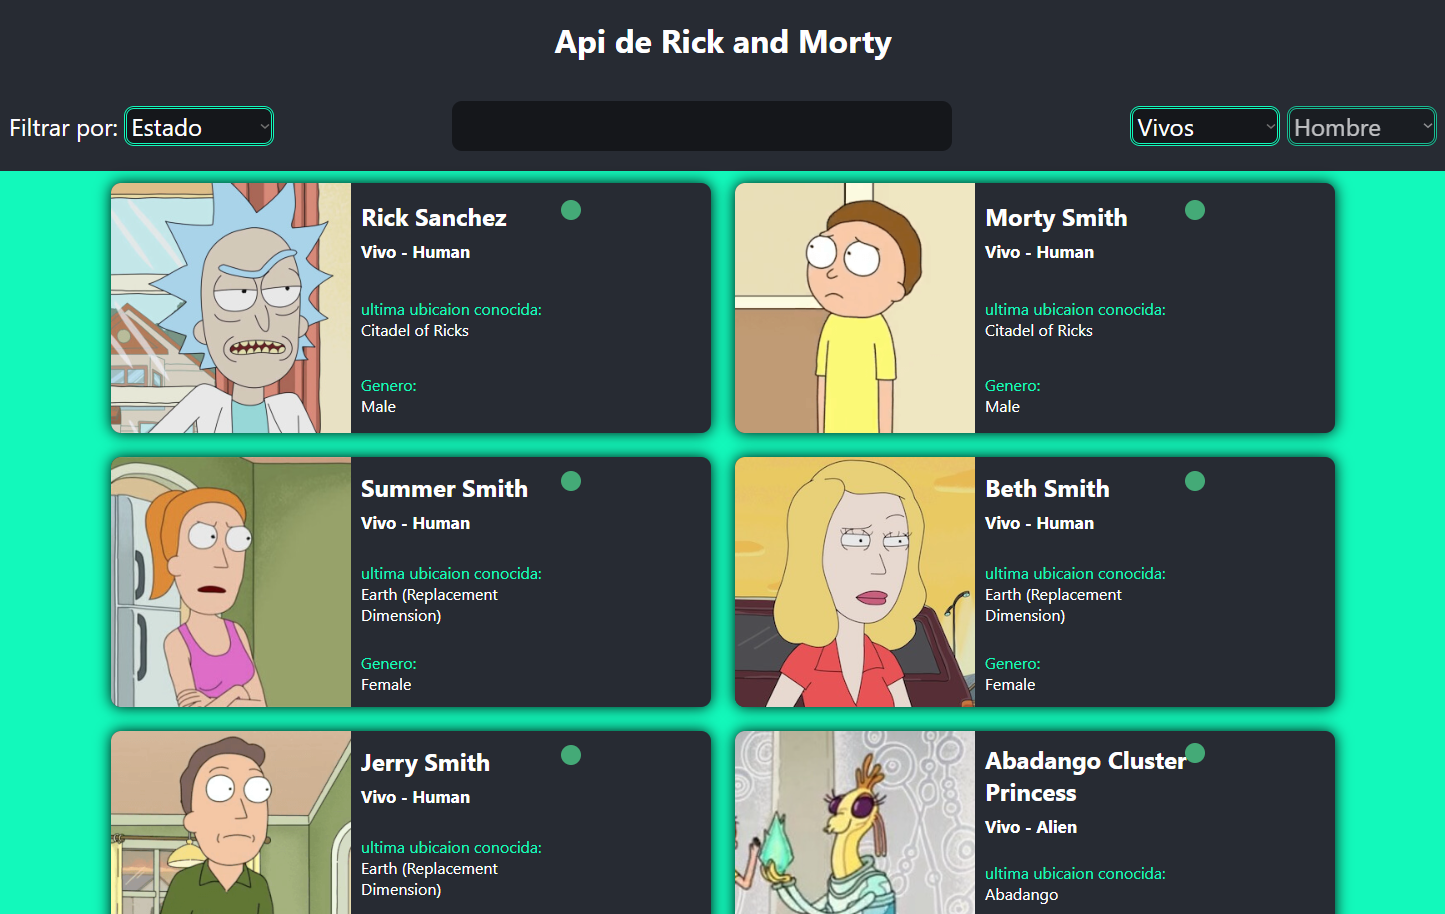Select the Rick Sanchez character name
Screen dimensions: 1445x914
[x=434, y=217]
